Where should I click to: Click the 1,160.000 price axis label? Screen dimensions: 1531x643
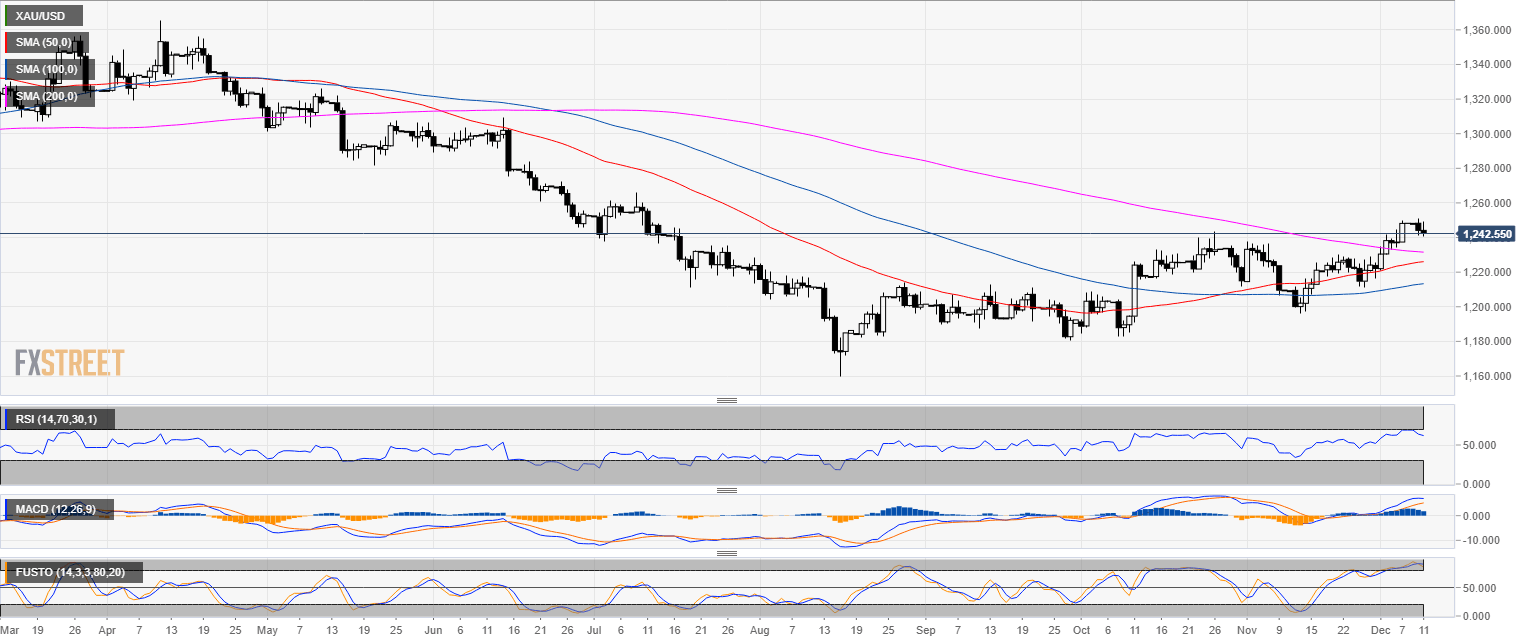[x=1485, y=376]
